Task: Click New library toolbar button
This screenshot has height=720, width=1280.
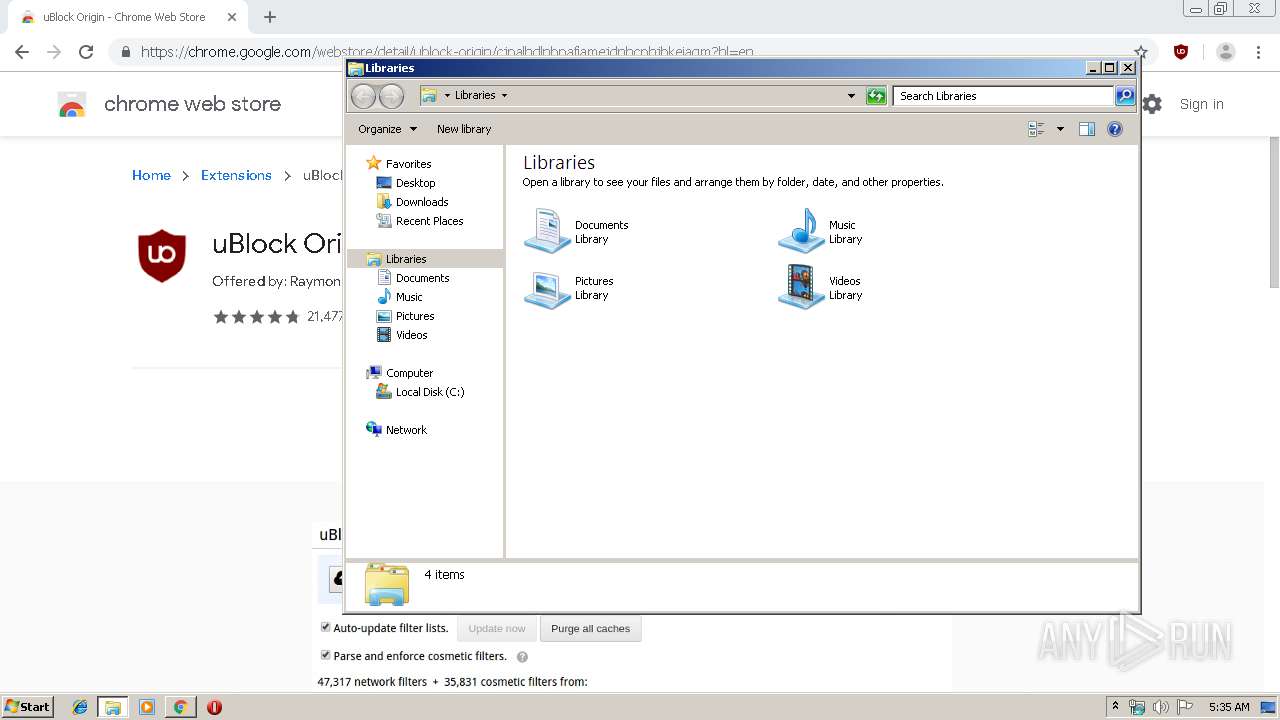Action: click(x=464, y=129)
